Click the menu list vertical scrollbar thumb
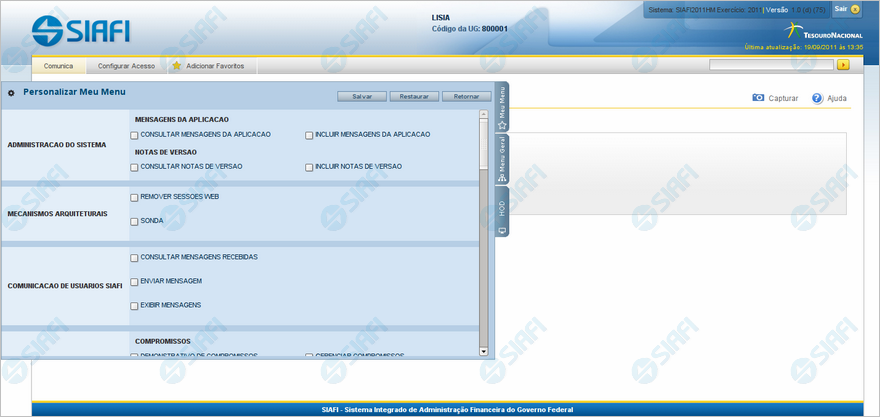 tap(484, 144)
